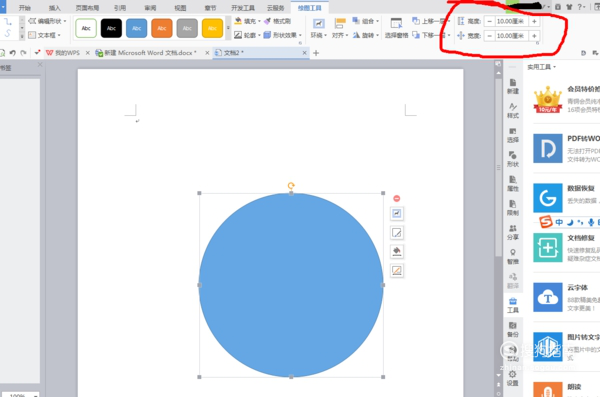Switch to the 插入 ribbon tab
600x397 pixels.
[55, 8]
